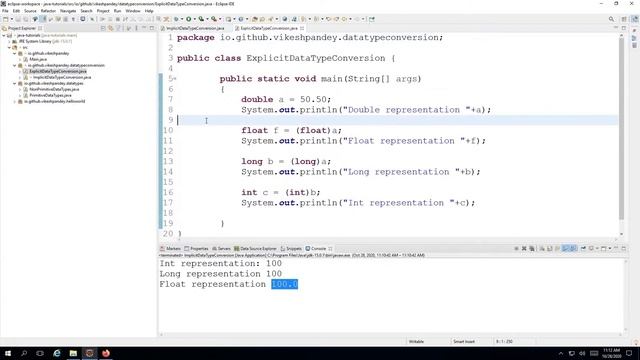The image size is (640, 360).
Task: Collapse the src folder node
Action: pos(9,47)
